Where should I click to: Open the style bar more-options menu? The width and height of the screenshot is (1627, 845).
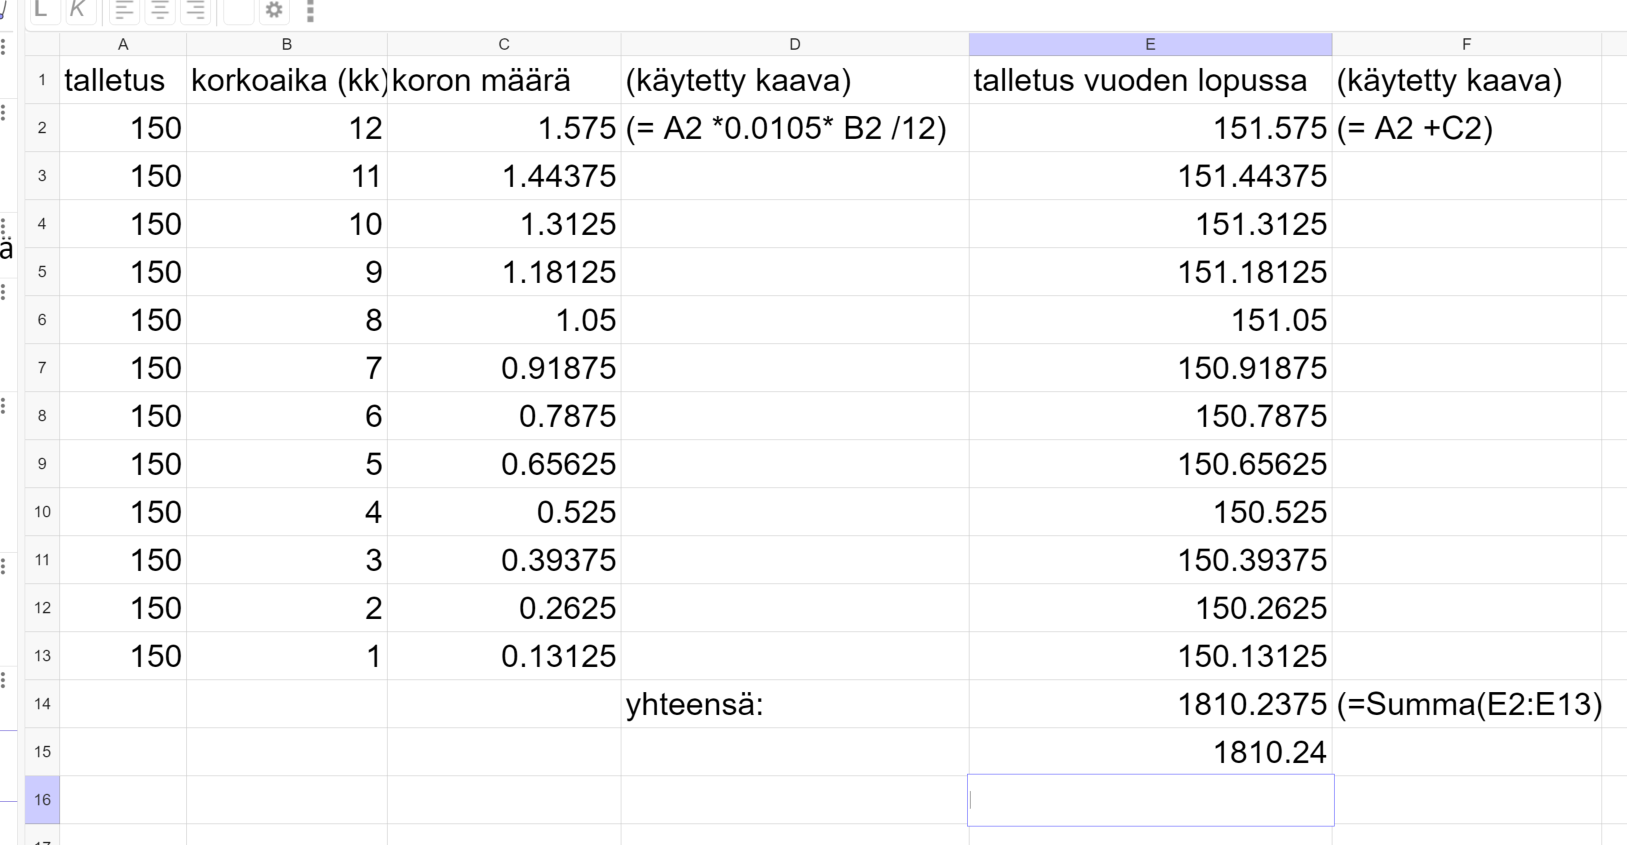click(x=310, y=11)
